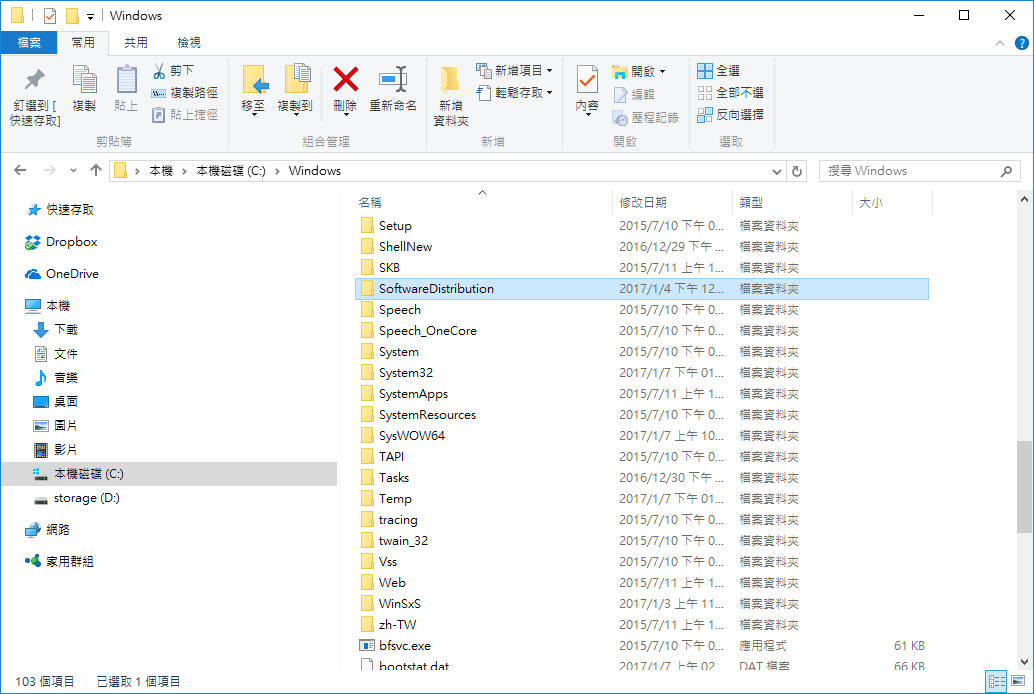Select the Temp folder
The image size is (1034, 694).
(642, 499)
